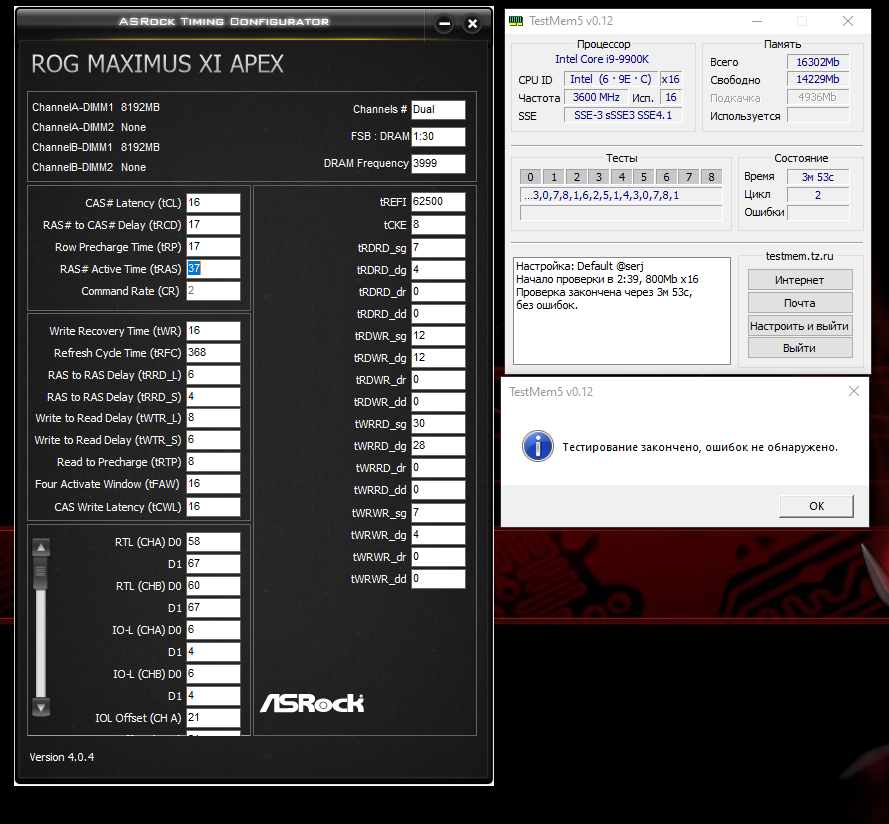This screenshot has height=824, width=889.
Task: Select test number 3 box
Action: click(x=599, y=177)
